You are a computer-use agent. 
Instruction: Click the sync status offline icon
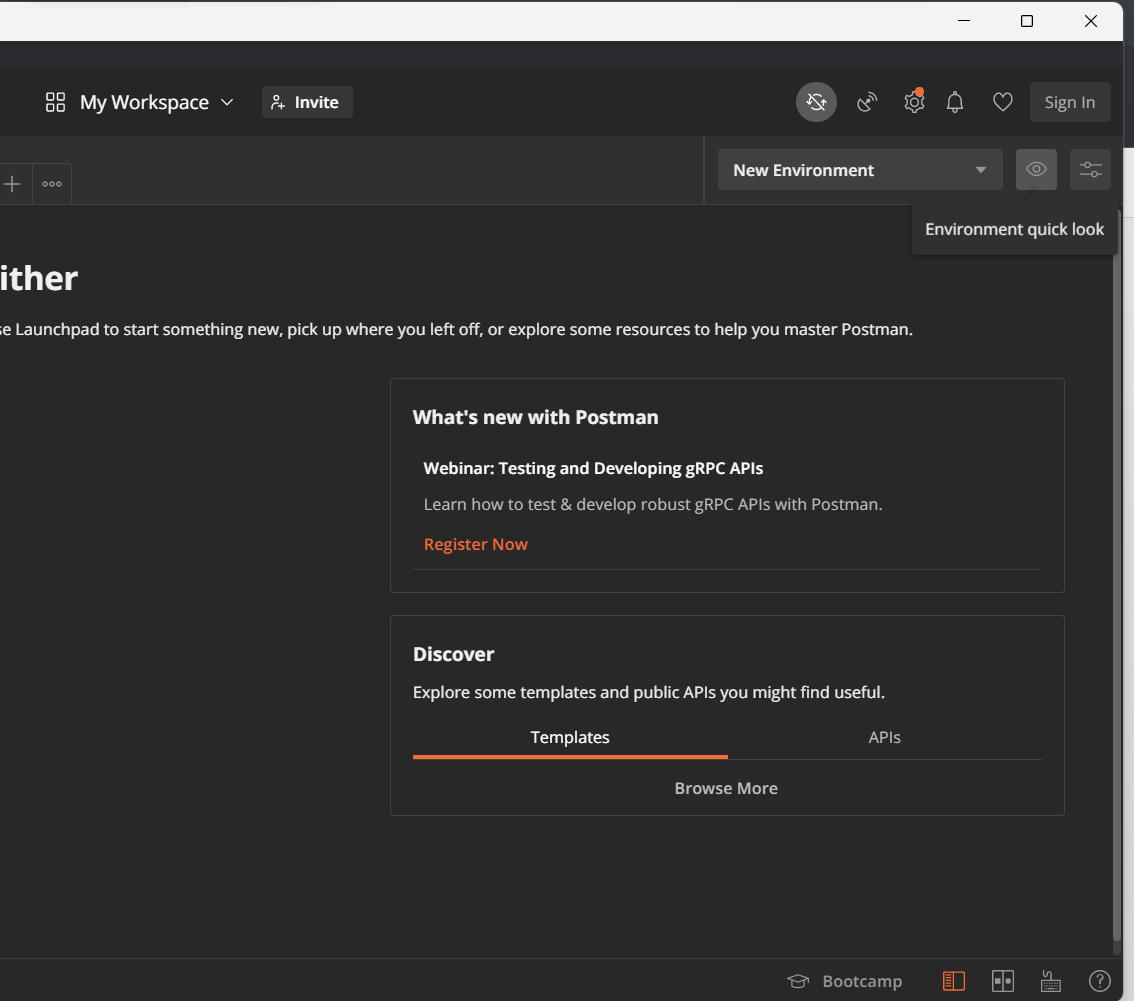[816, 102]
